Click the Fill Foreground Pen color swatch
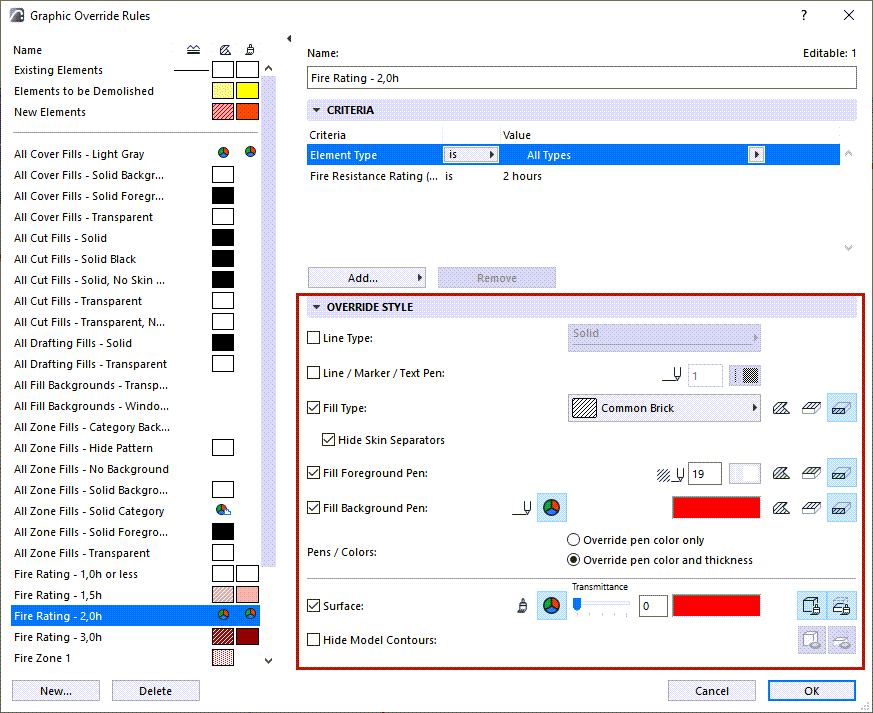Viewport: 873px width, 713px height. tap(745, 473)
